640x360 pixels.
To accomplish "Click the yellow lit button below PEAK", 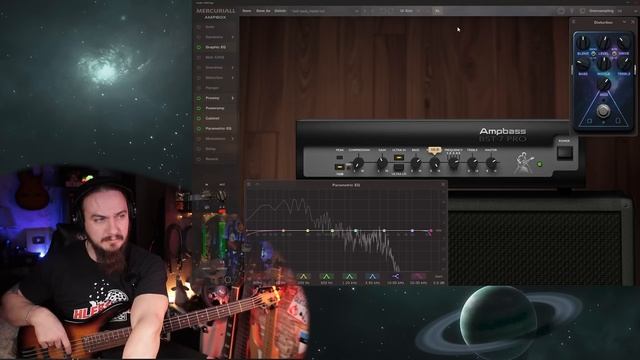I will click(339, 167).
